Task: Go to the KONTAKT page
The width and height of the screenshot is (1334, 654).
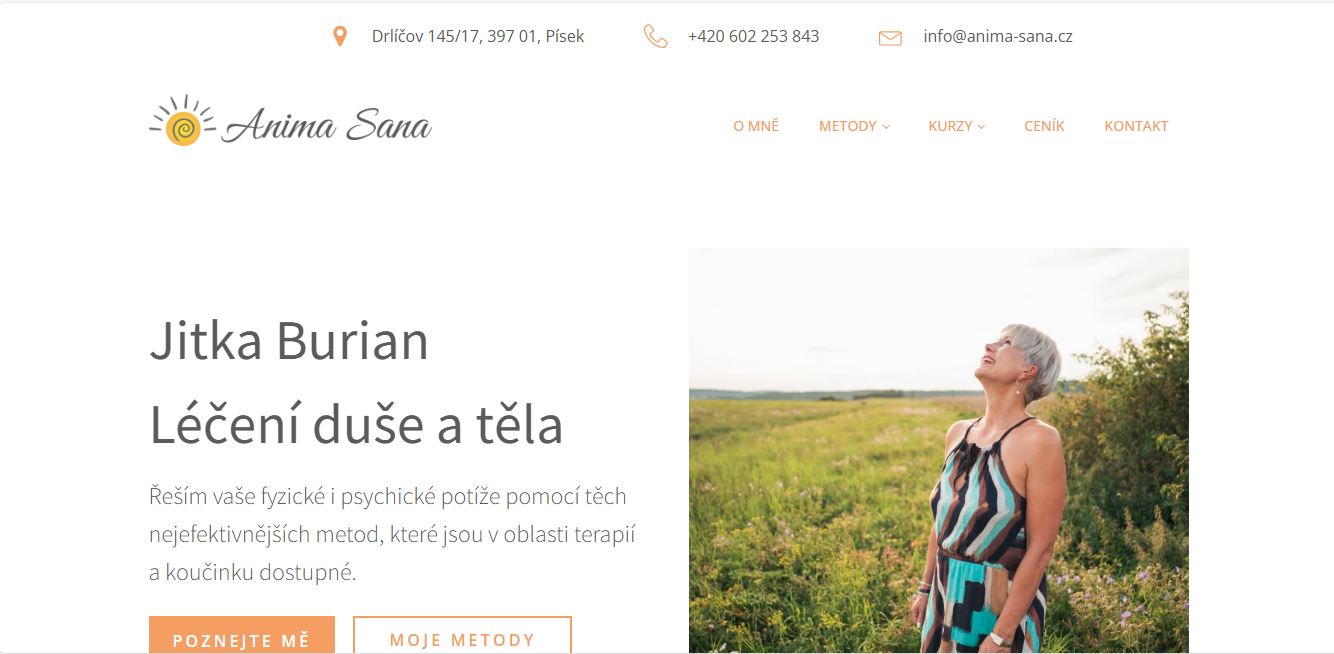Action: [x=1136, y=126]
